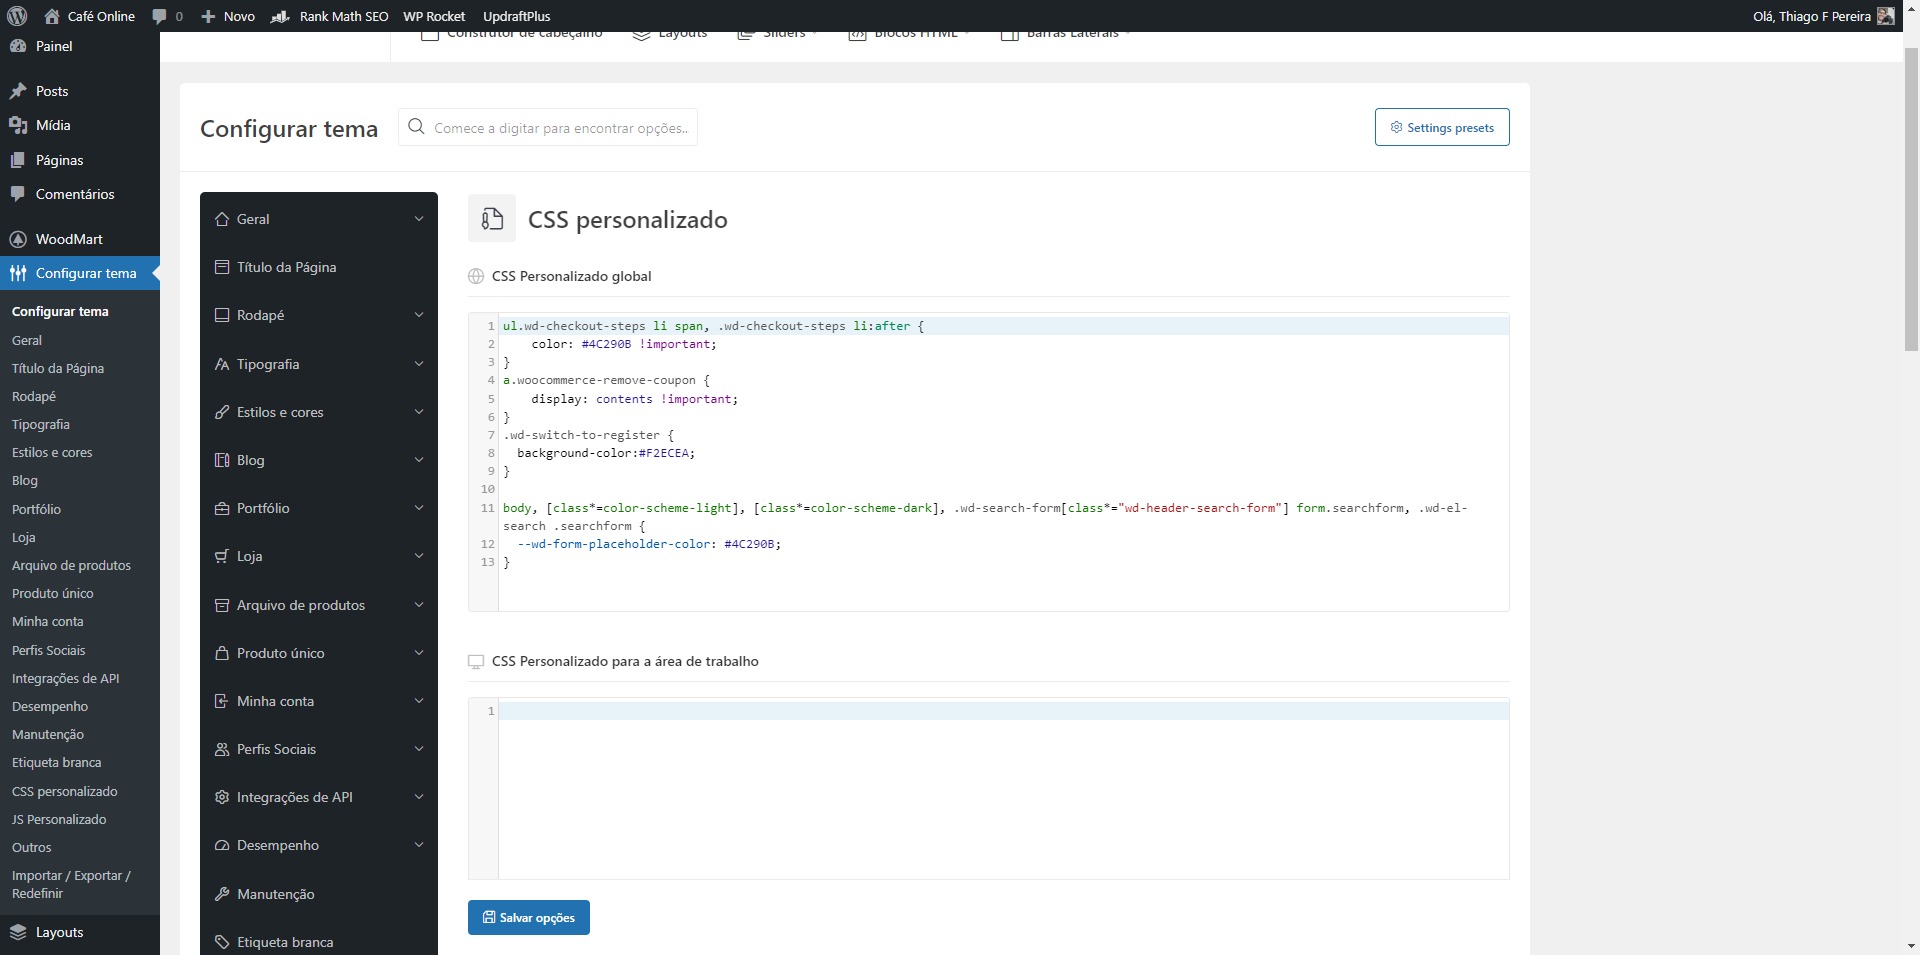This screenshot has height=955, width=1920.
Task: Click the WoodMart logo icon in sidebar
Action: [18, 239]
